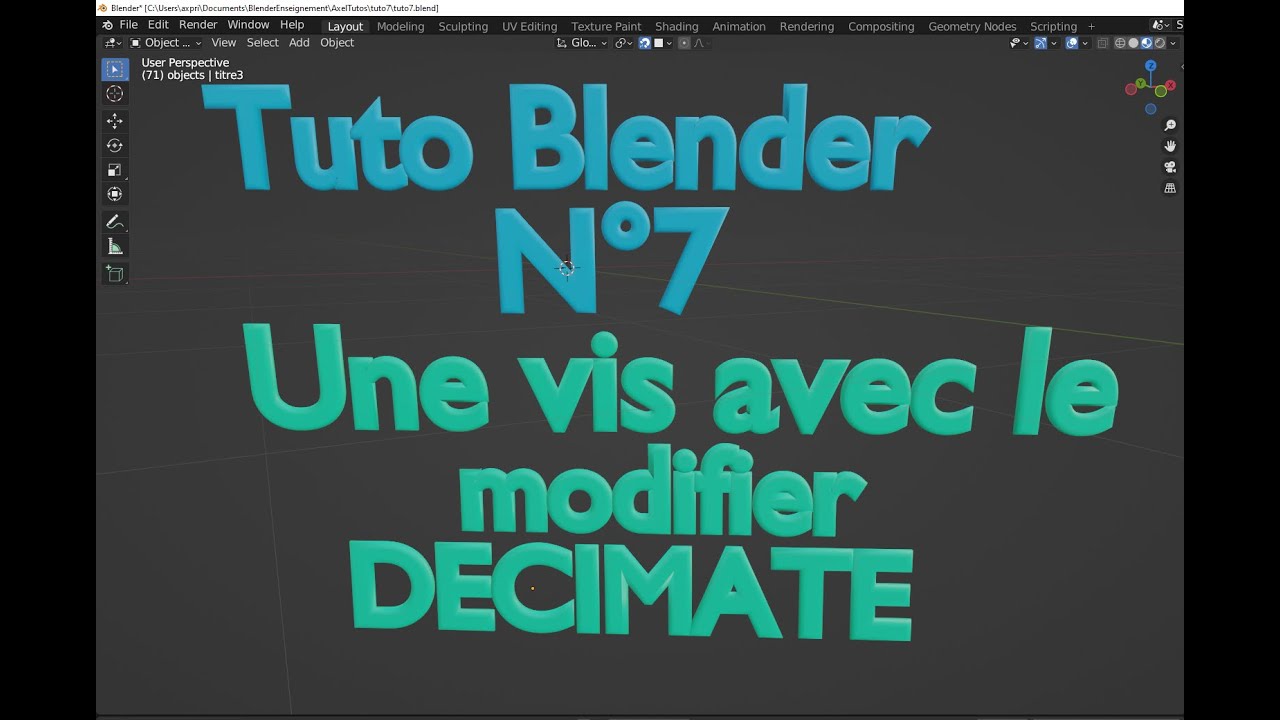The width and height of the screenshot is (1280, 720).
Task: Toggle snapping magnet in header
Action: click(645, 43)
